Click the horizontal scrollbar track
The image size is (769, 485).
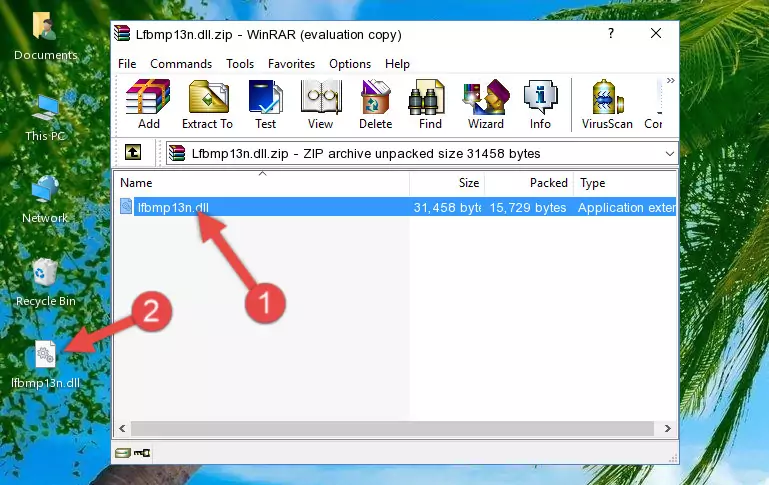point(392,429)
